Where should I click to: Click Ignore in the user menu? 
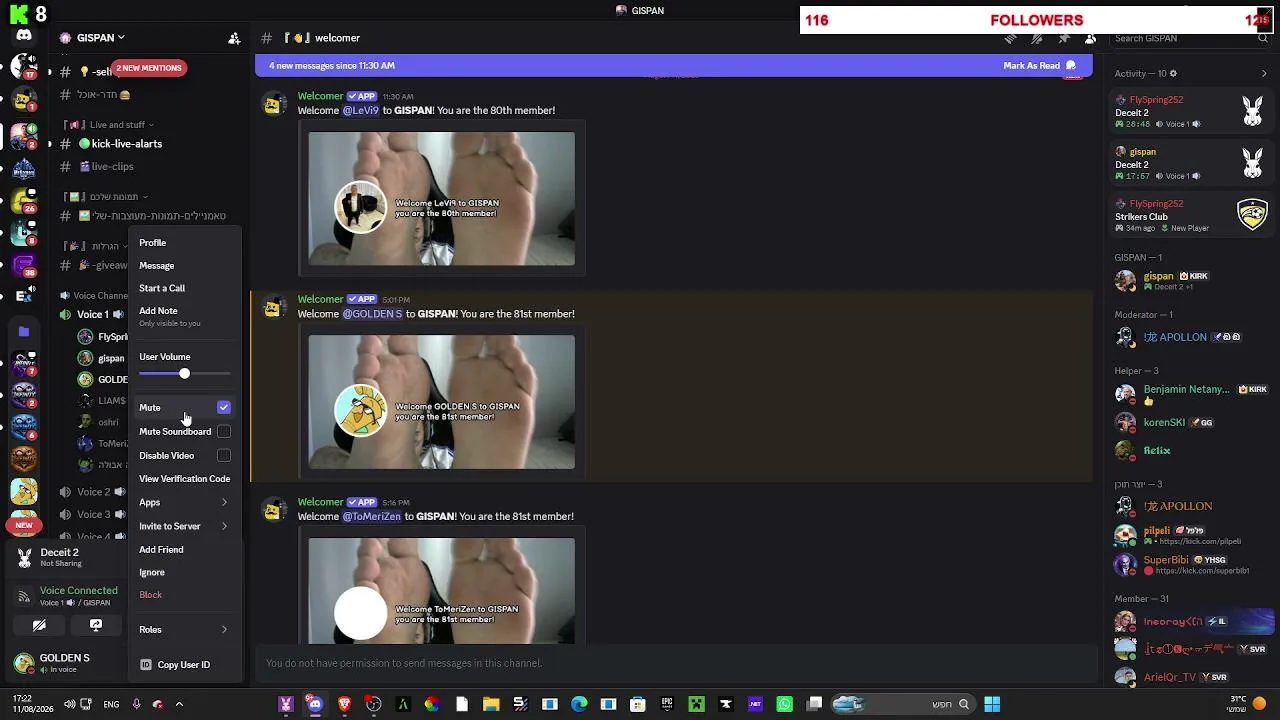(x=185, y=572)
